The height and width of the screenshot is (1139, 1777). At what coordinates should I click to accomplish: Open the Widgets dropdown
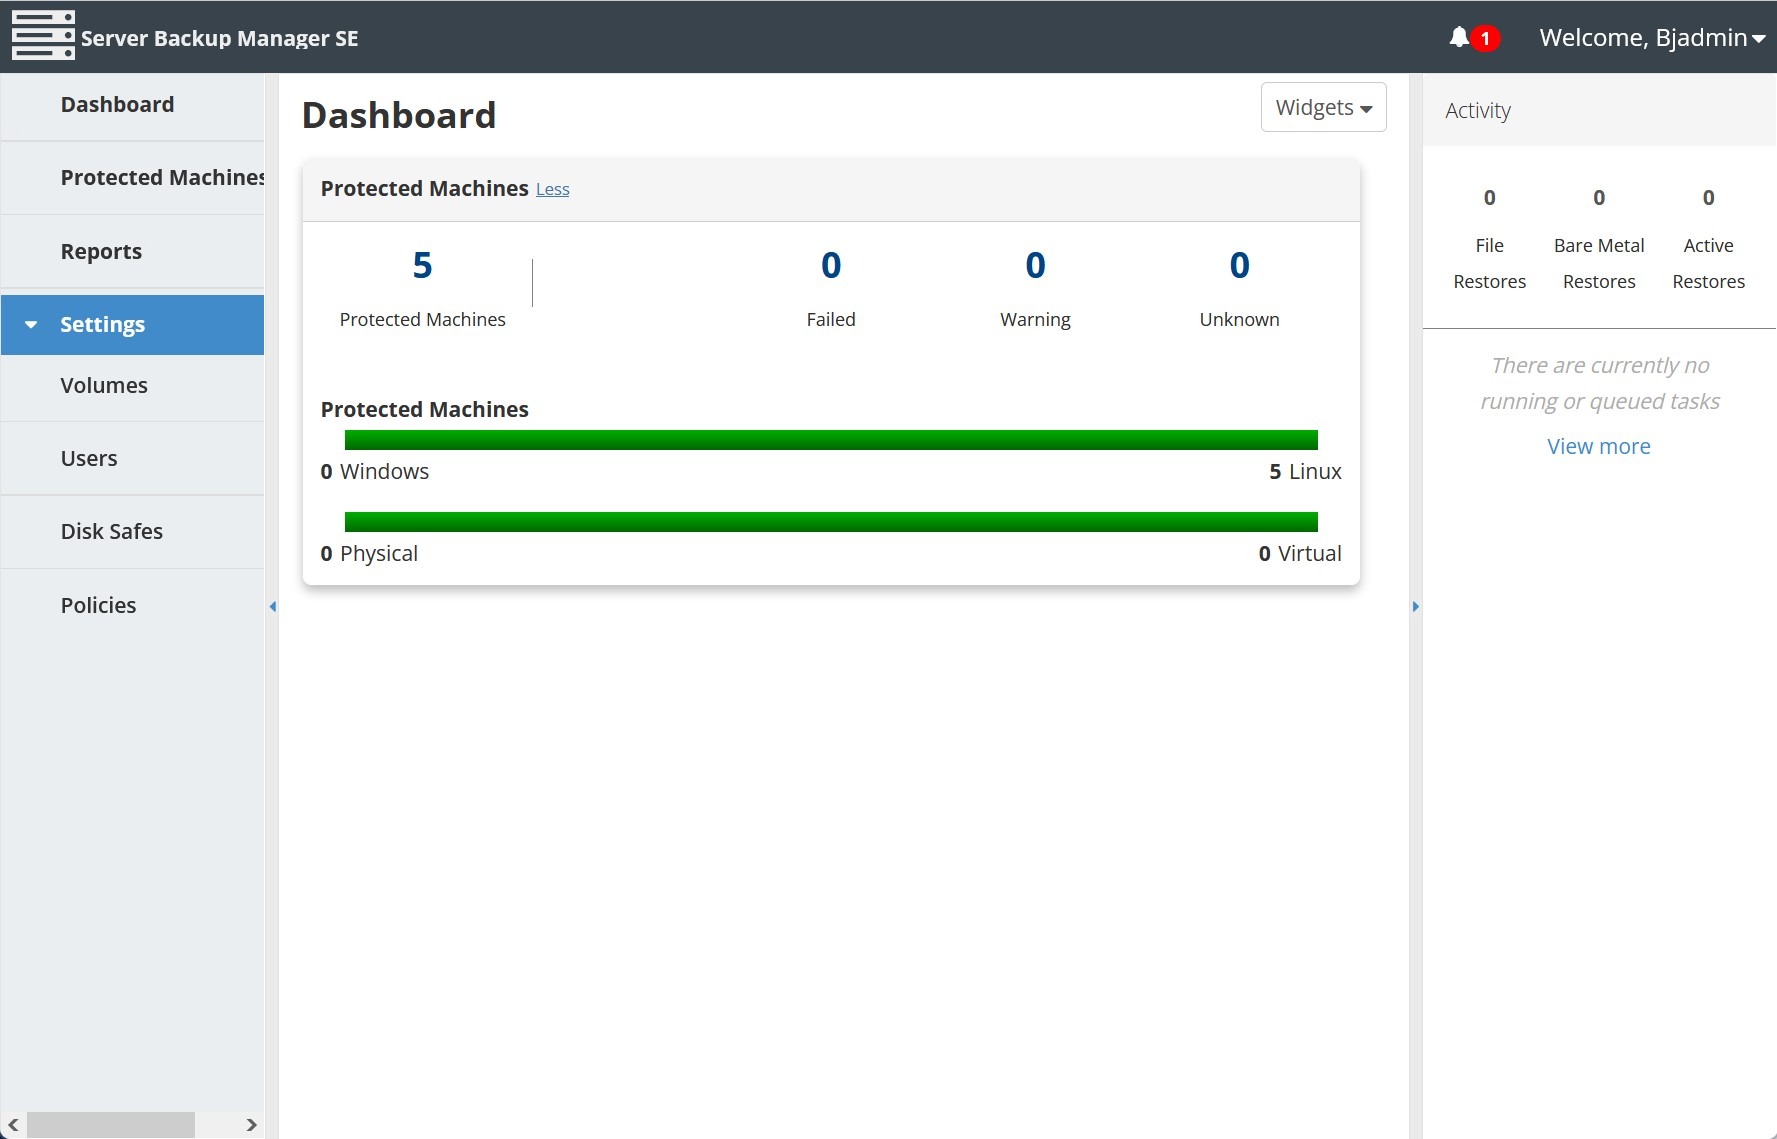[1323, 107]
